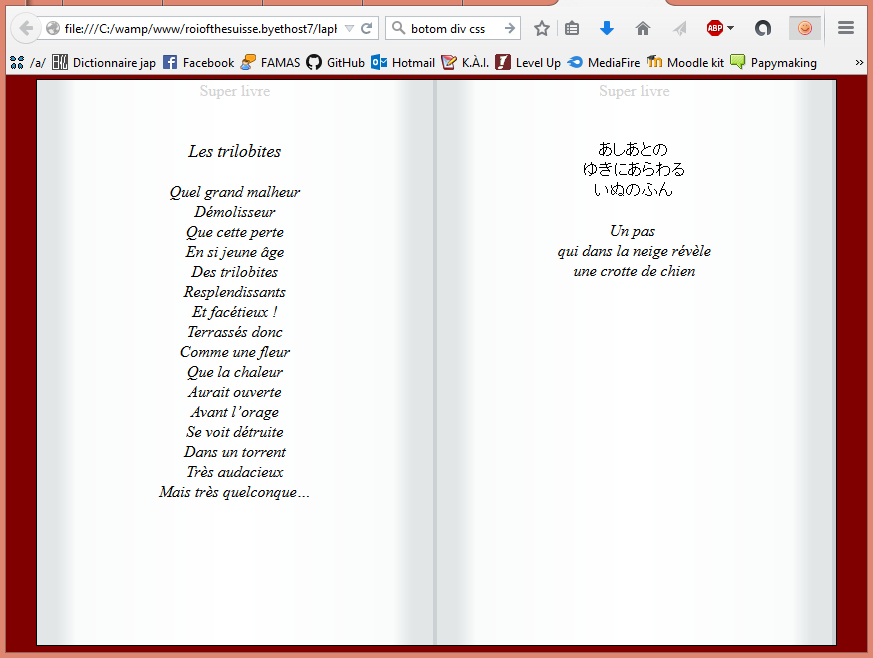
Task: Click the line 'Que cette perte'
Action: (x=234, y=232)
